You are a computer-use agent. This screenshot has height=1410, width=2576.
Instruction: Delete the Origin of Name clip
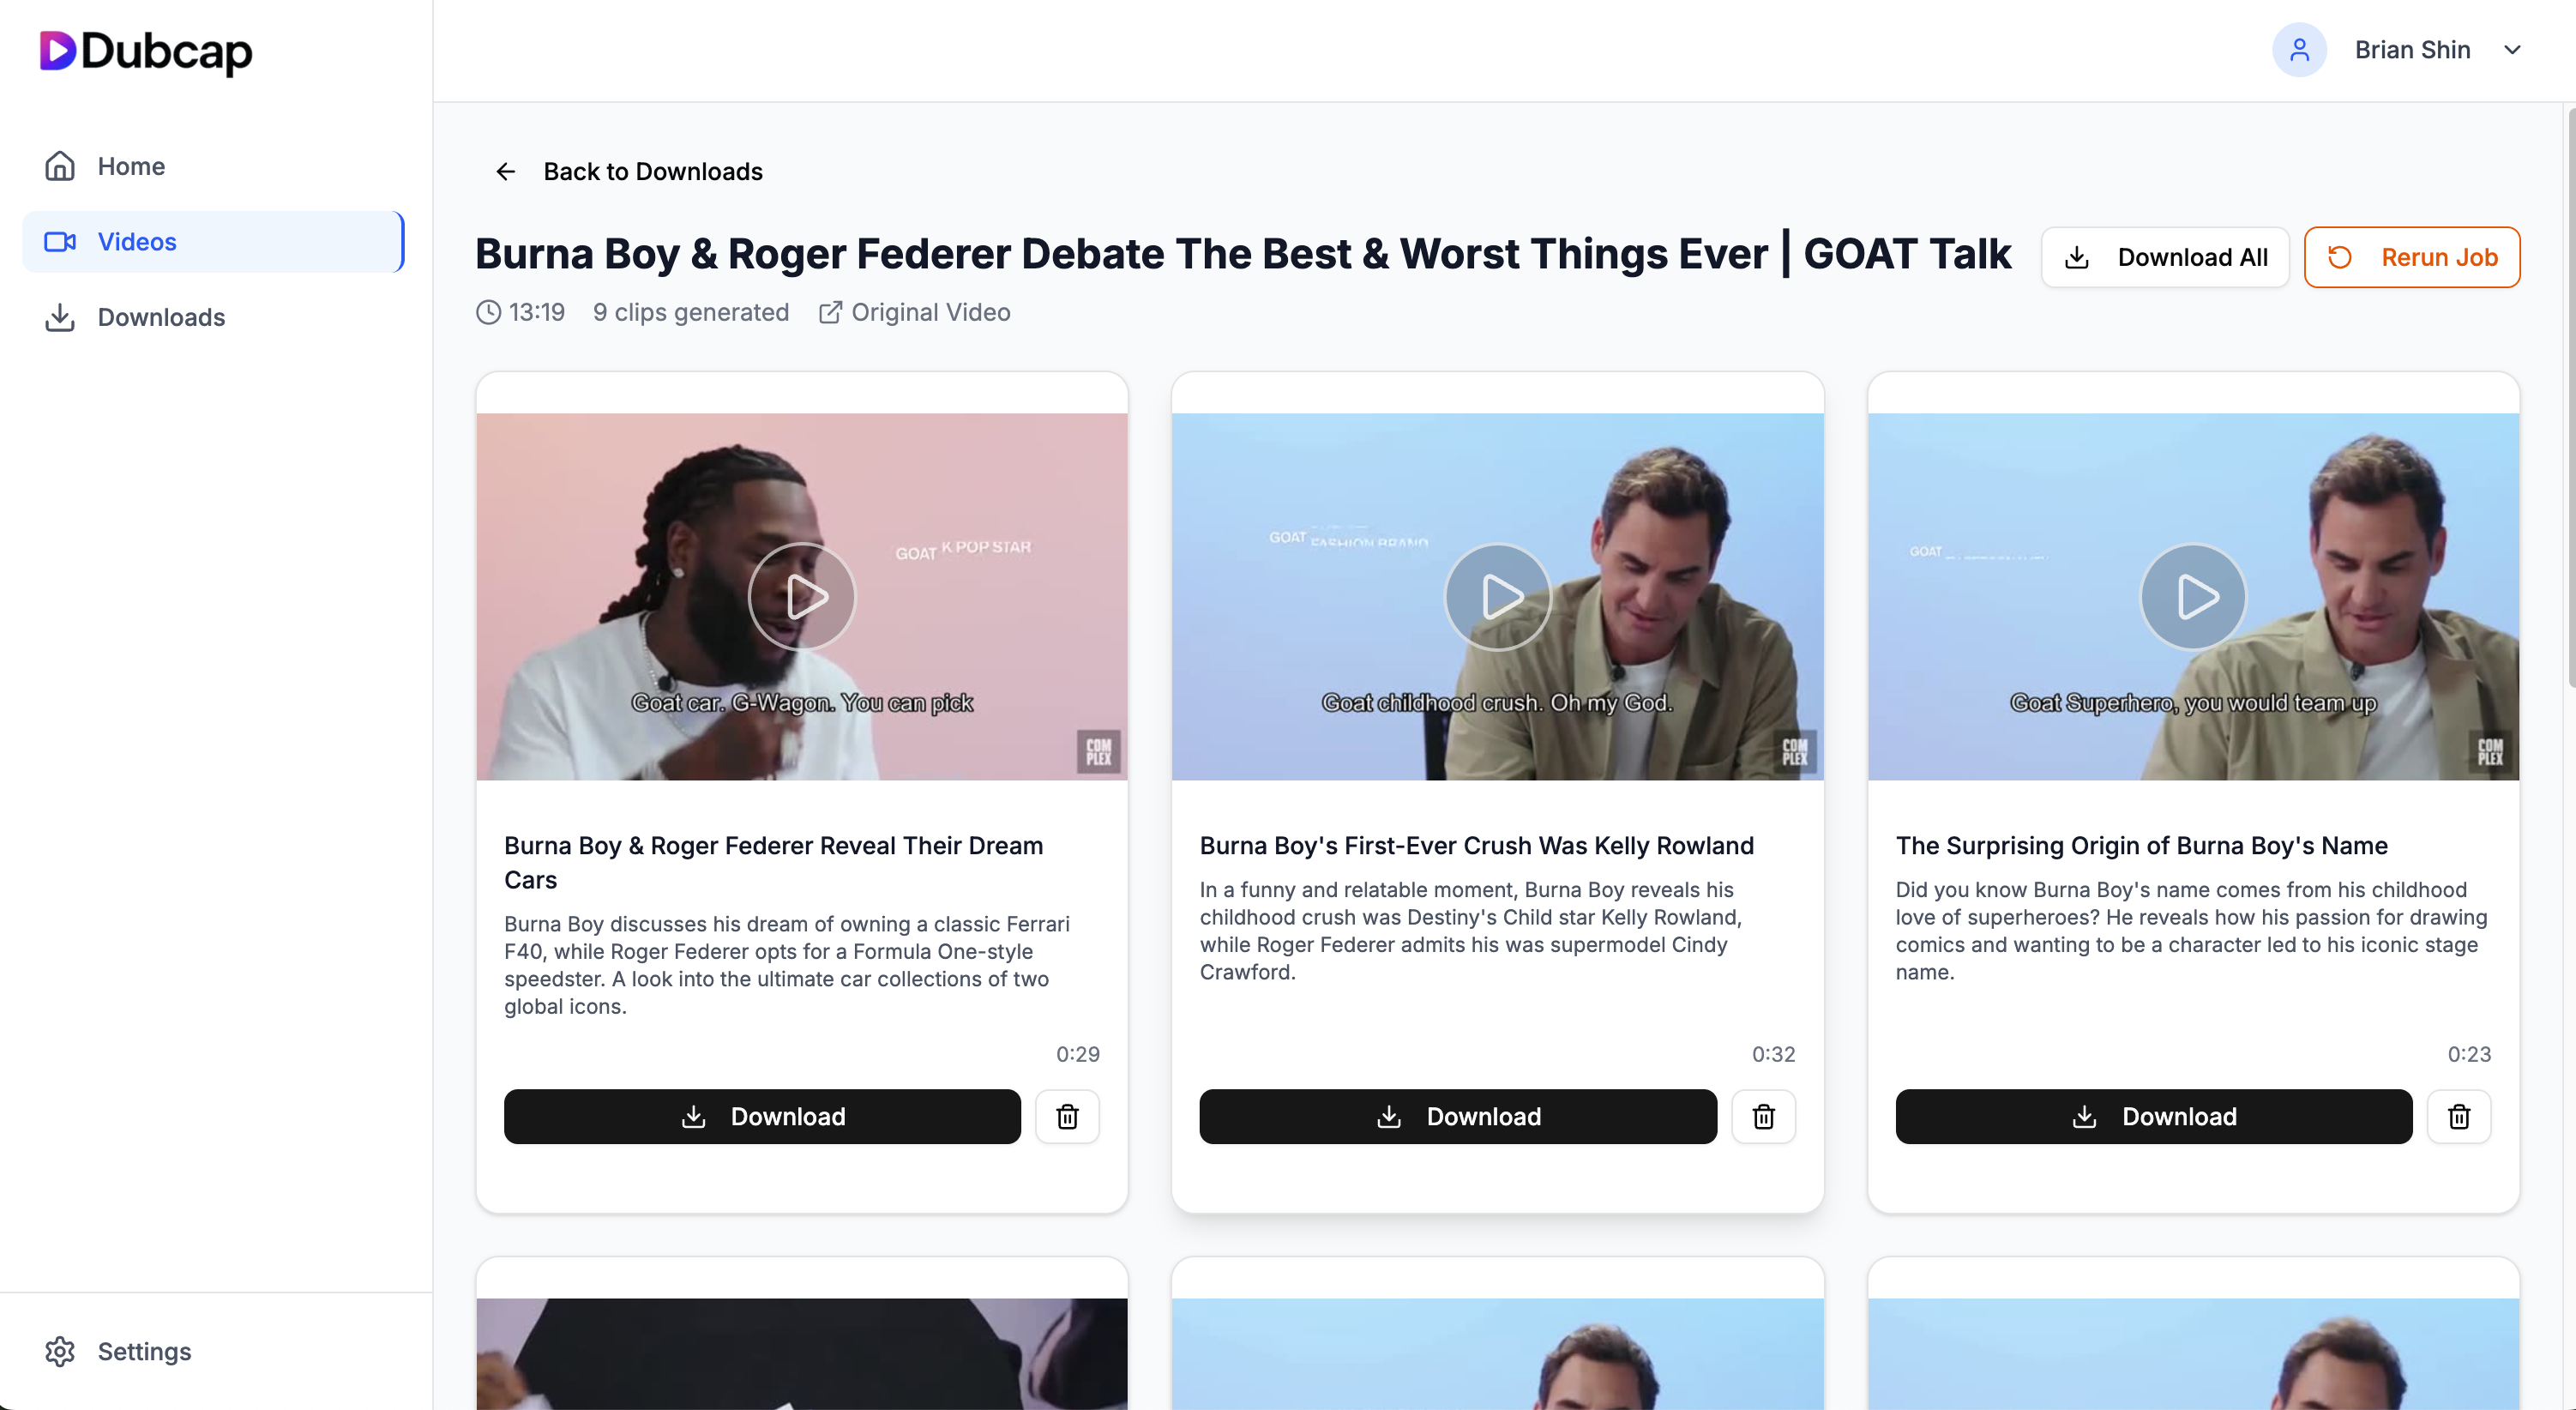(x=2459, y=1117)
